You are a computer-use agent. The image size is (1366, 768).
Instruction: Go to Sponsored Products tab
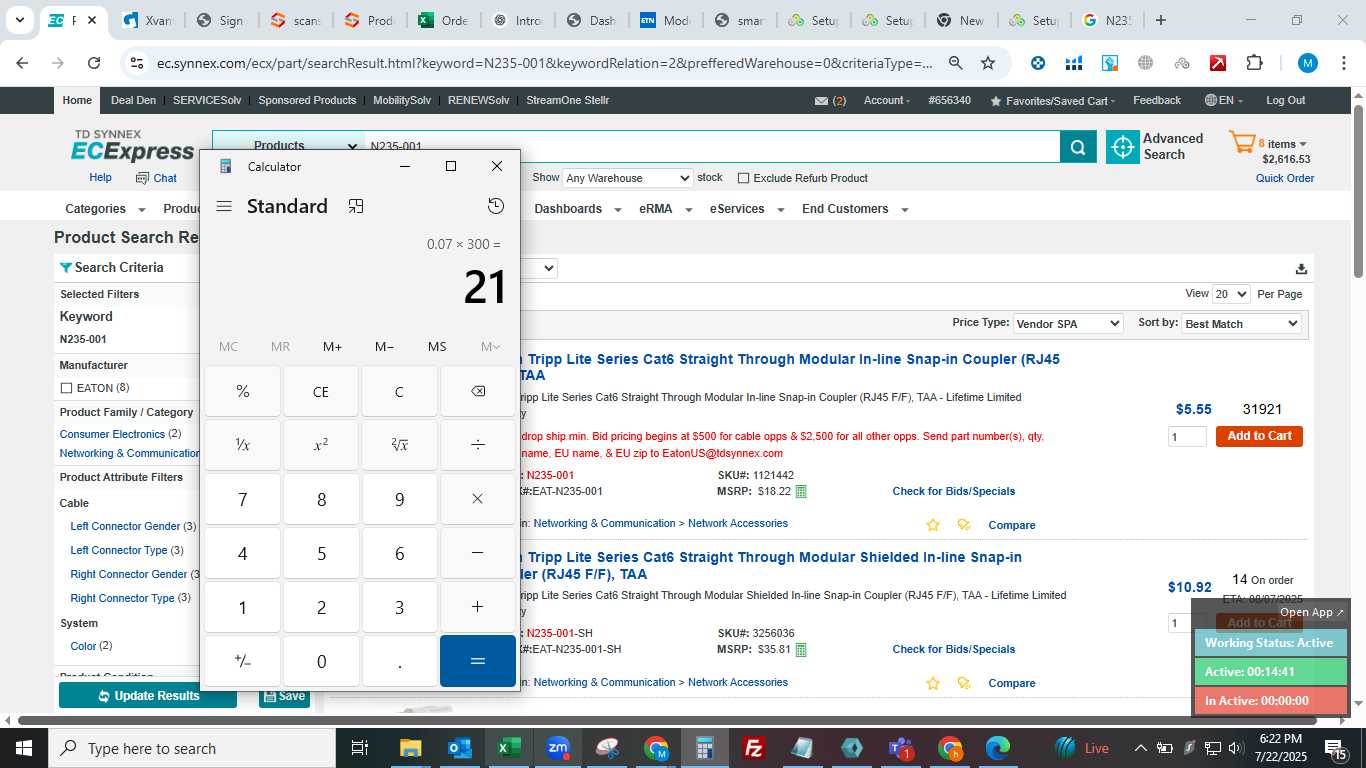(307, 100)
